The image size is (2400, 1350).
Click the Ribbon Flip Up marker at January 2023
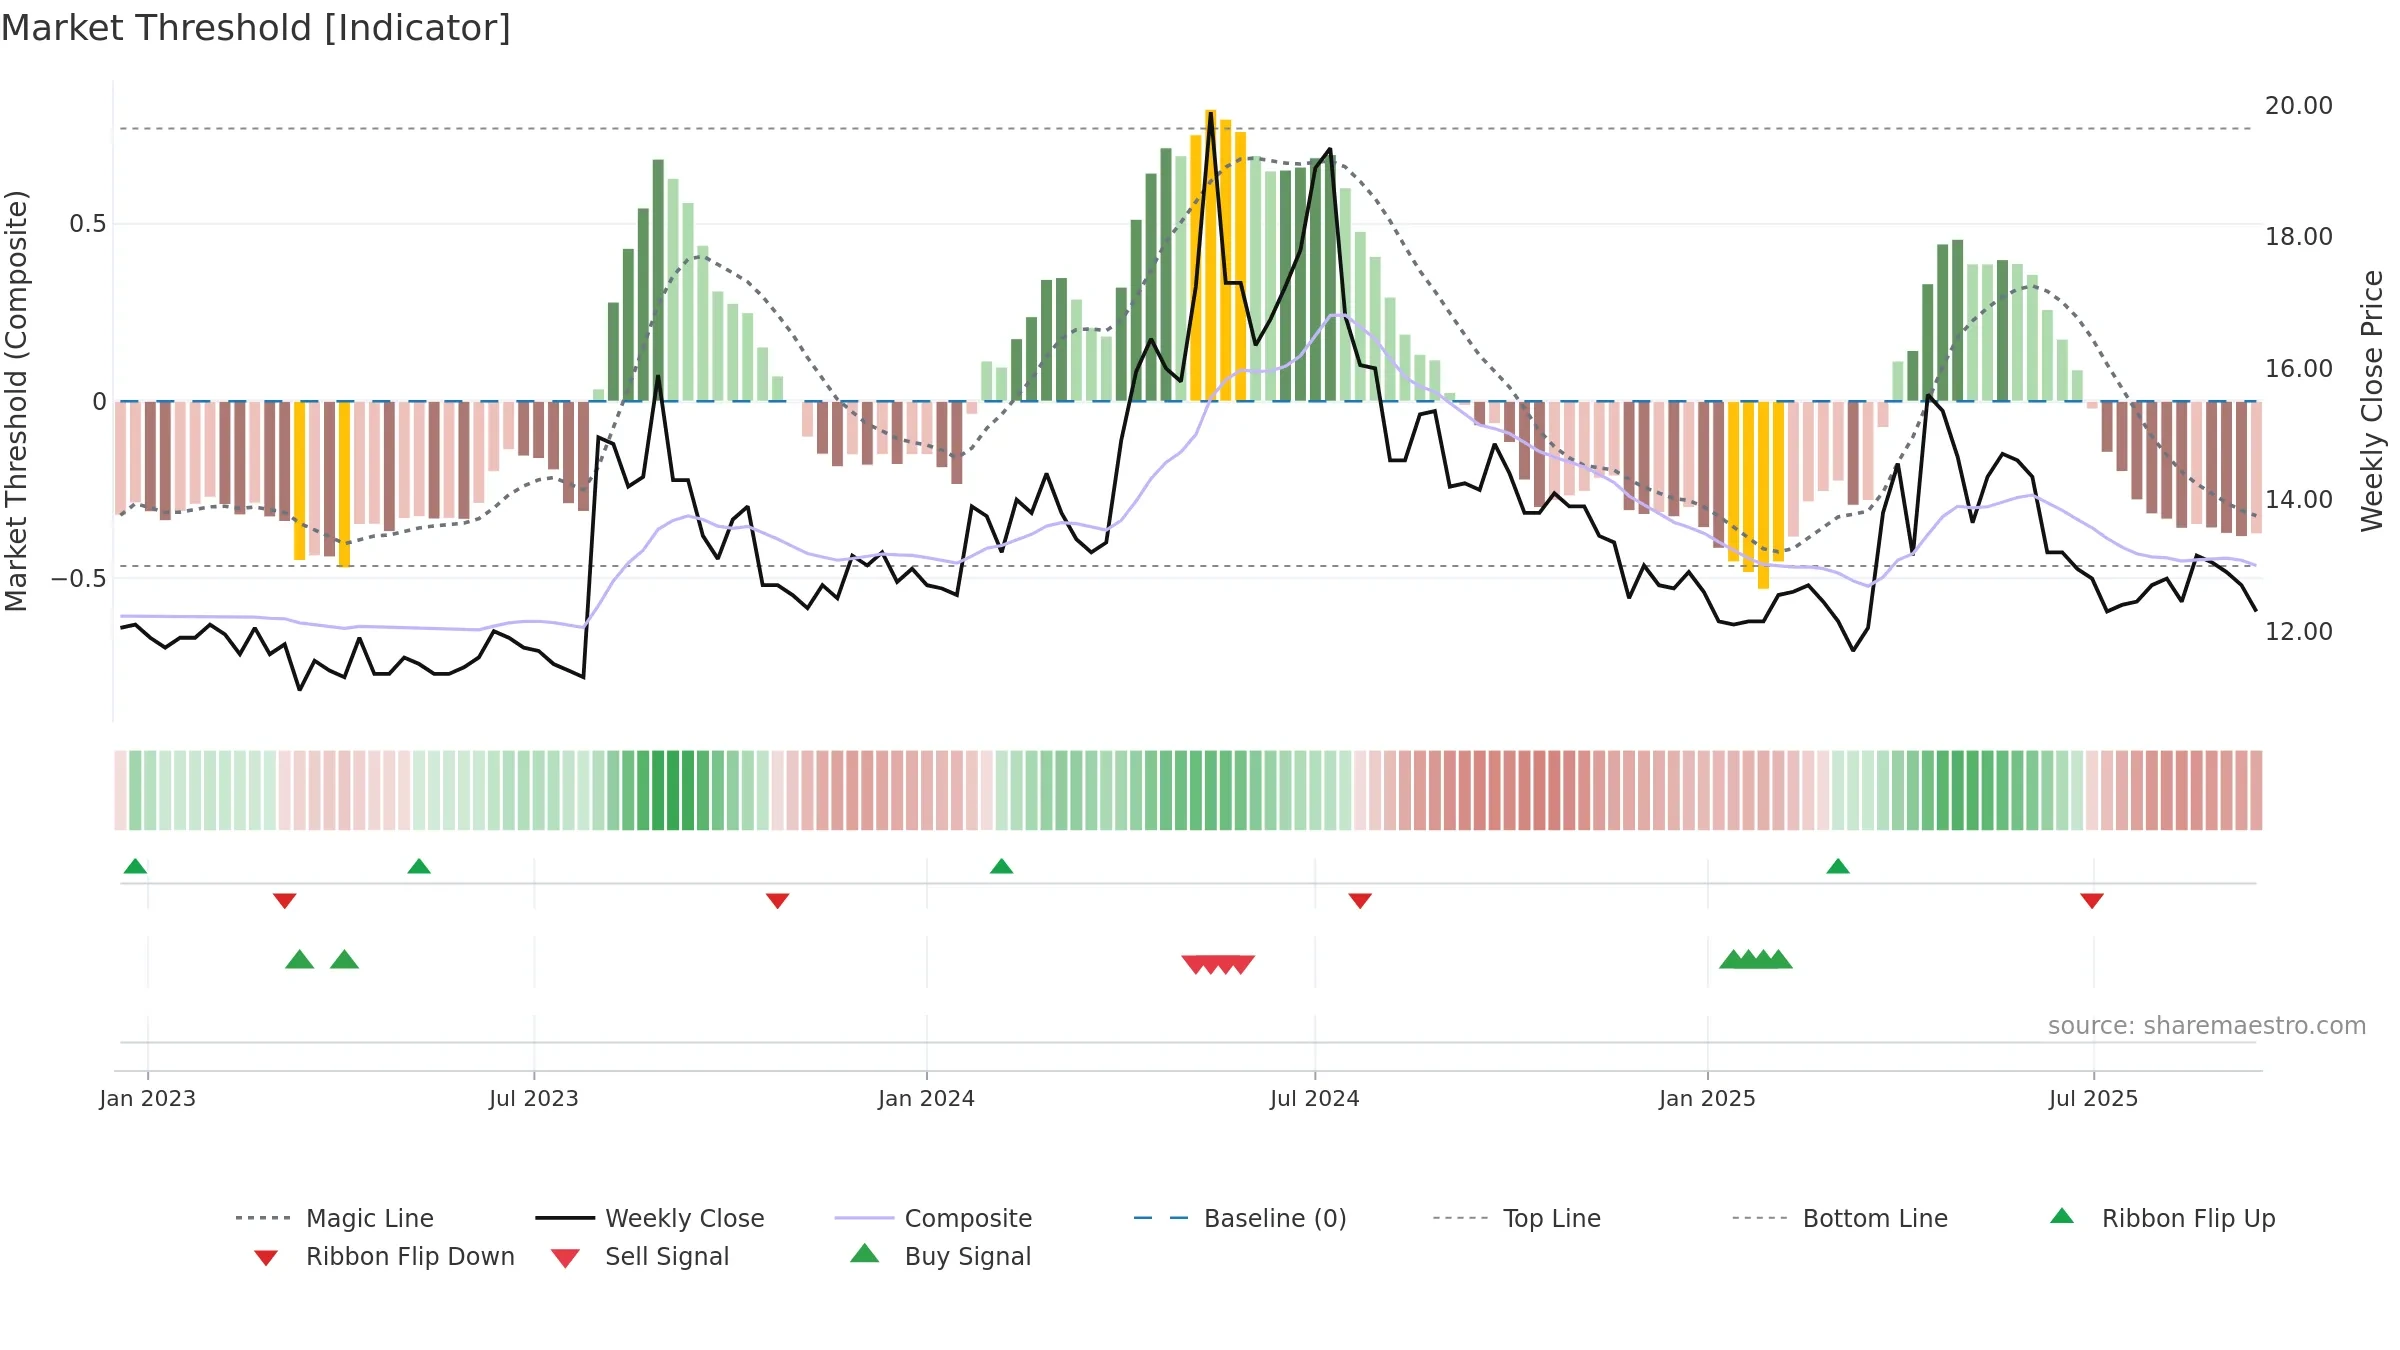[135, 866]
